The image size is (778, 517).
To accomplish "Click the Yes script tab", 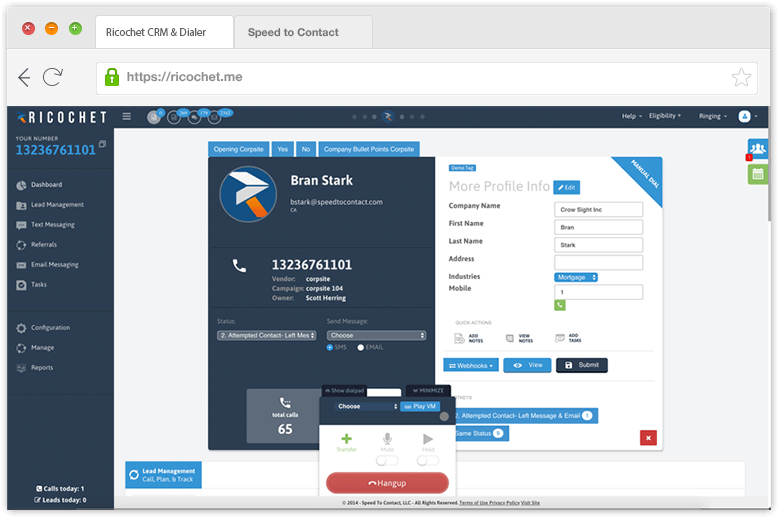I will tap(282, 149).
